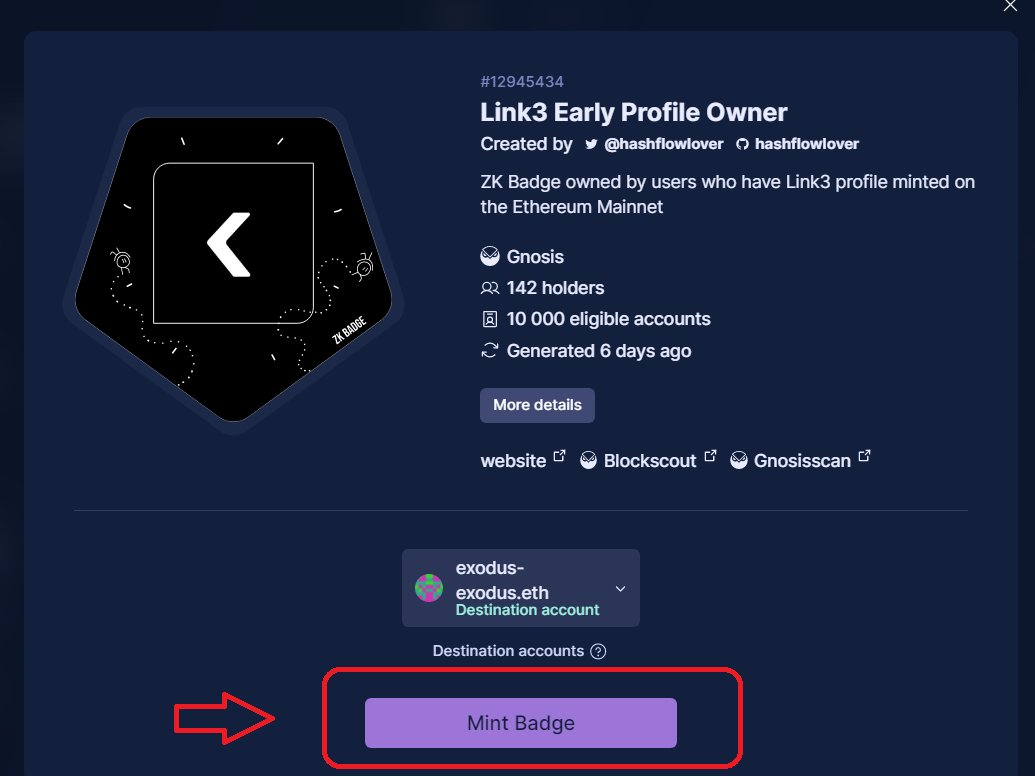Click the Link3 ZK Badge image
Image resolution: width=1035 pixels, height=776 pixels.
[234, 269]
